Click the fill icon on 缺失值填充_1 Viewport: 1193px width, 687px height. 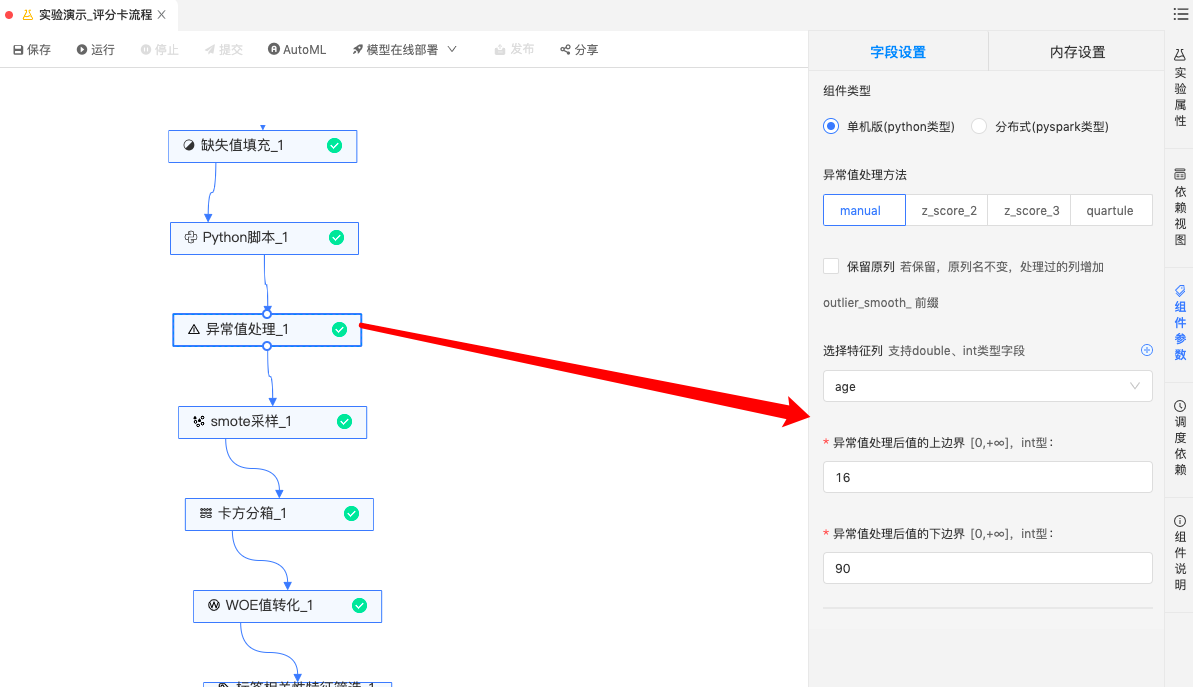[x=189, y=145]
